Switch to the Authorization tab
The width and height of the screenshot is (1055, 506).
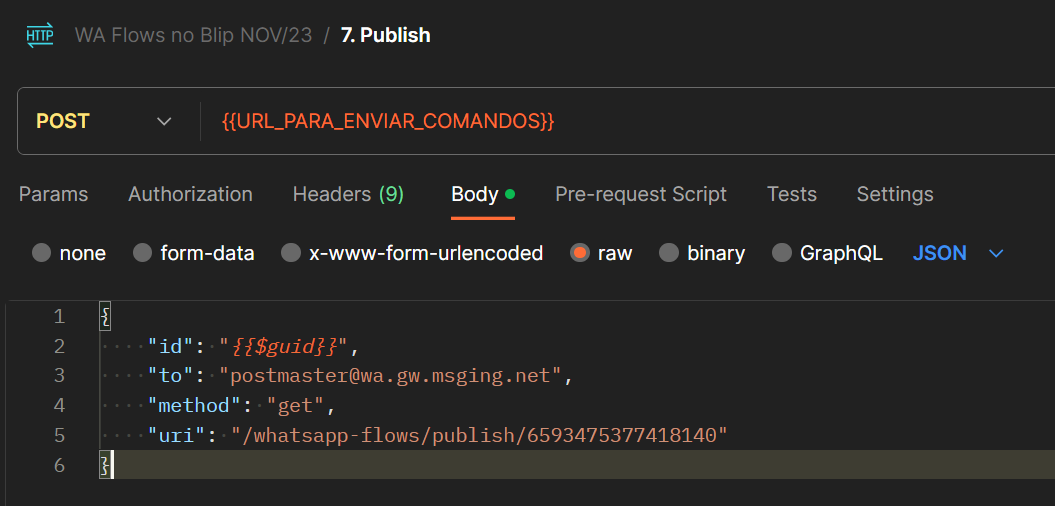click(x=190, y=194)
